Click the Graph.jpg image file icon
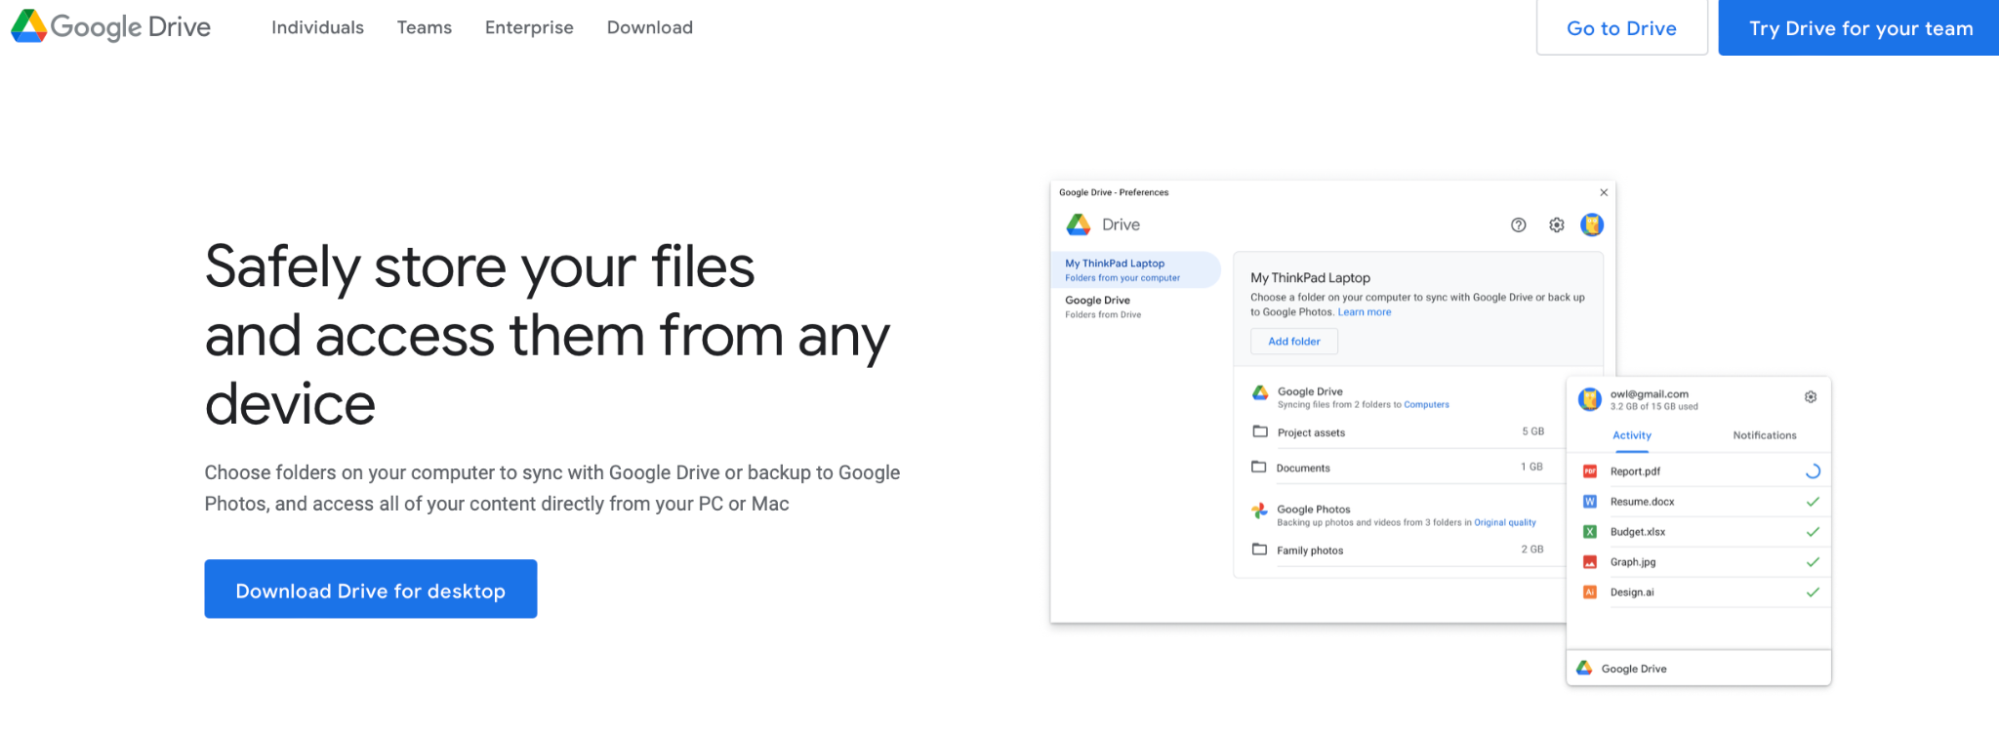 1590,562
